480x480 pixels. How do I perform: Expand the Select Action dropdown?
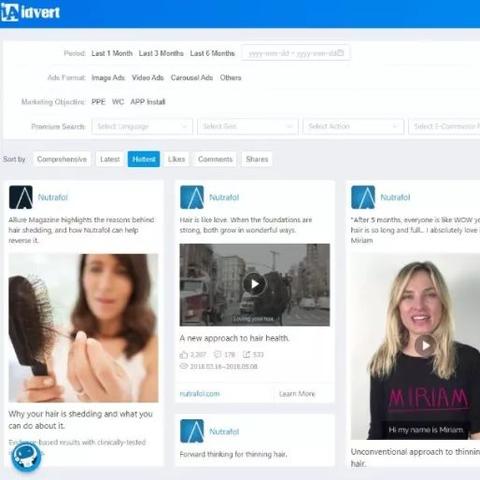click(x=353, y=126)
